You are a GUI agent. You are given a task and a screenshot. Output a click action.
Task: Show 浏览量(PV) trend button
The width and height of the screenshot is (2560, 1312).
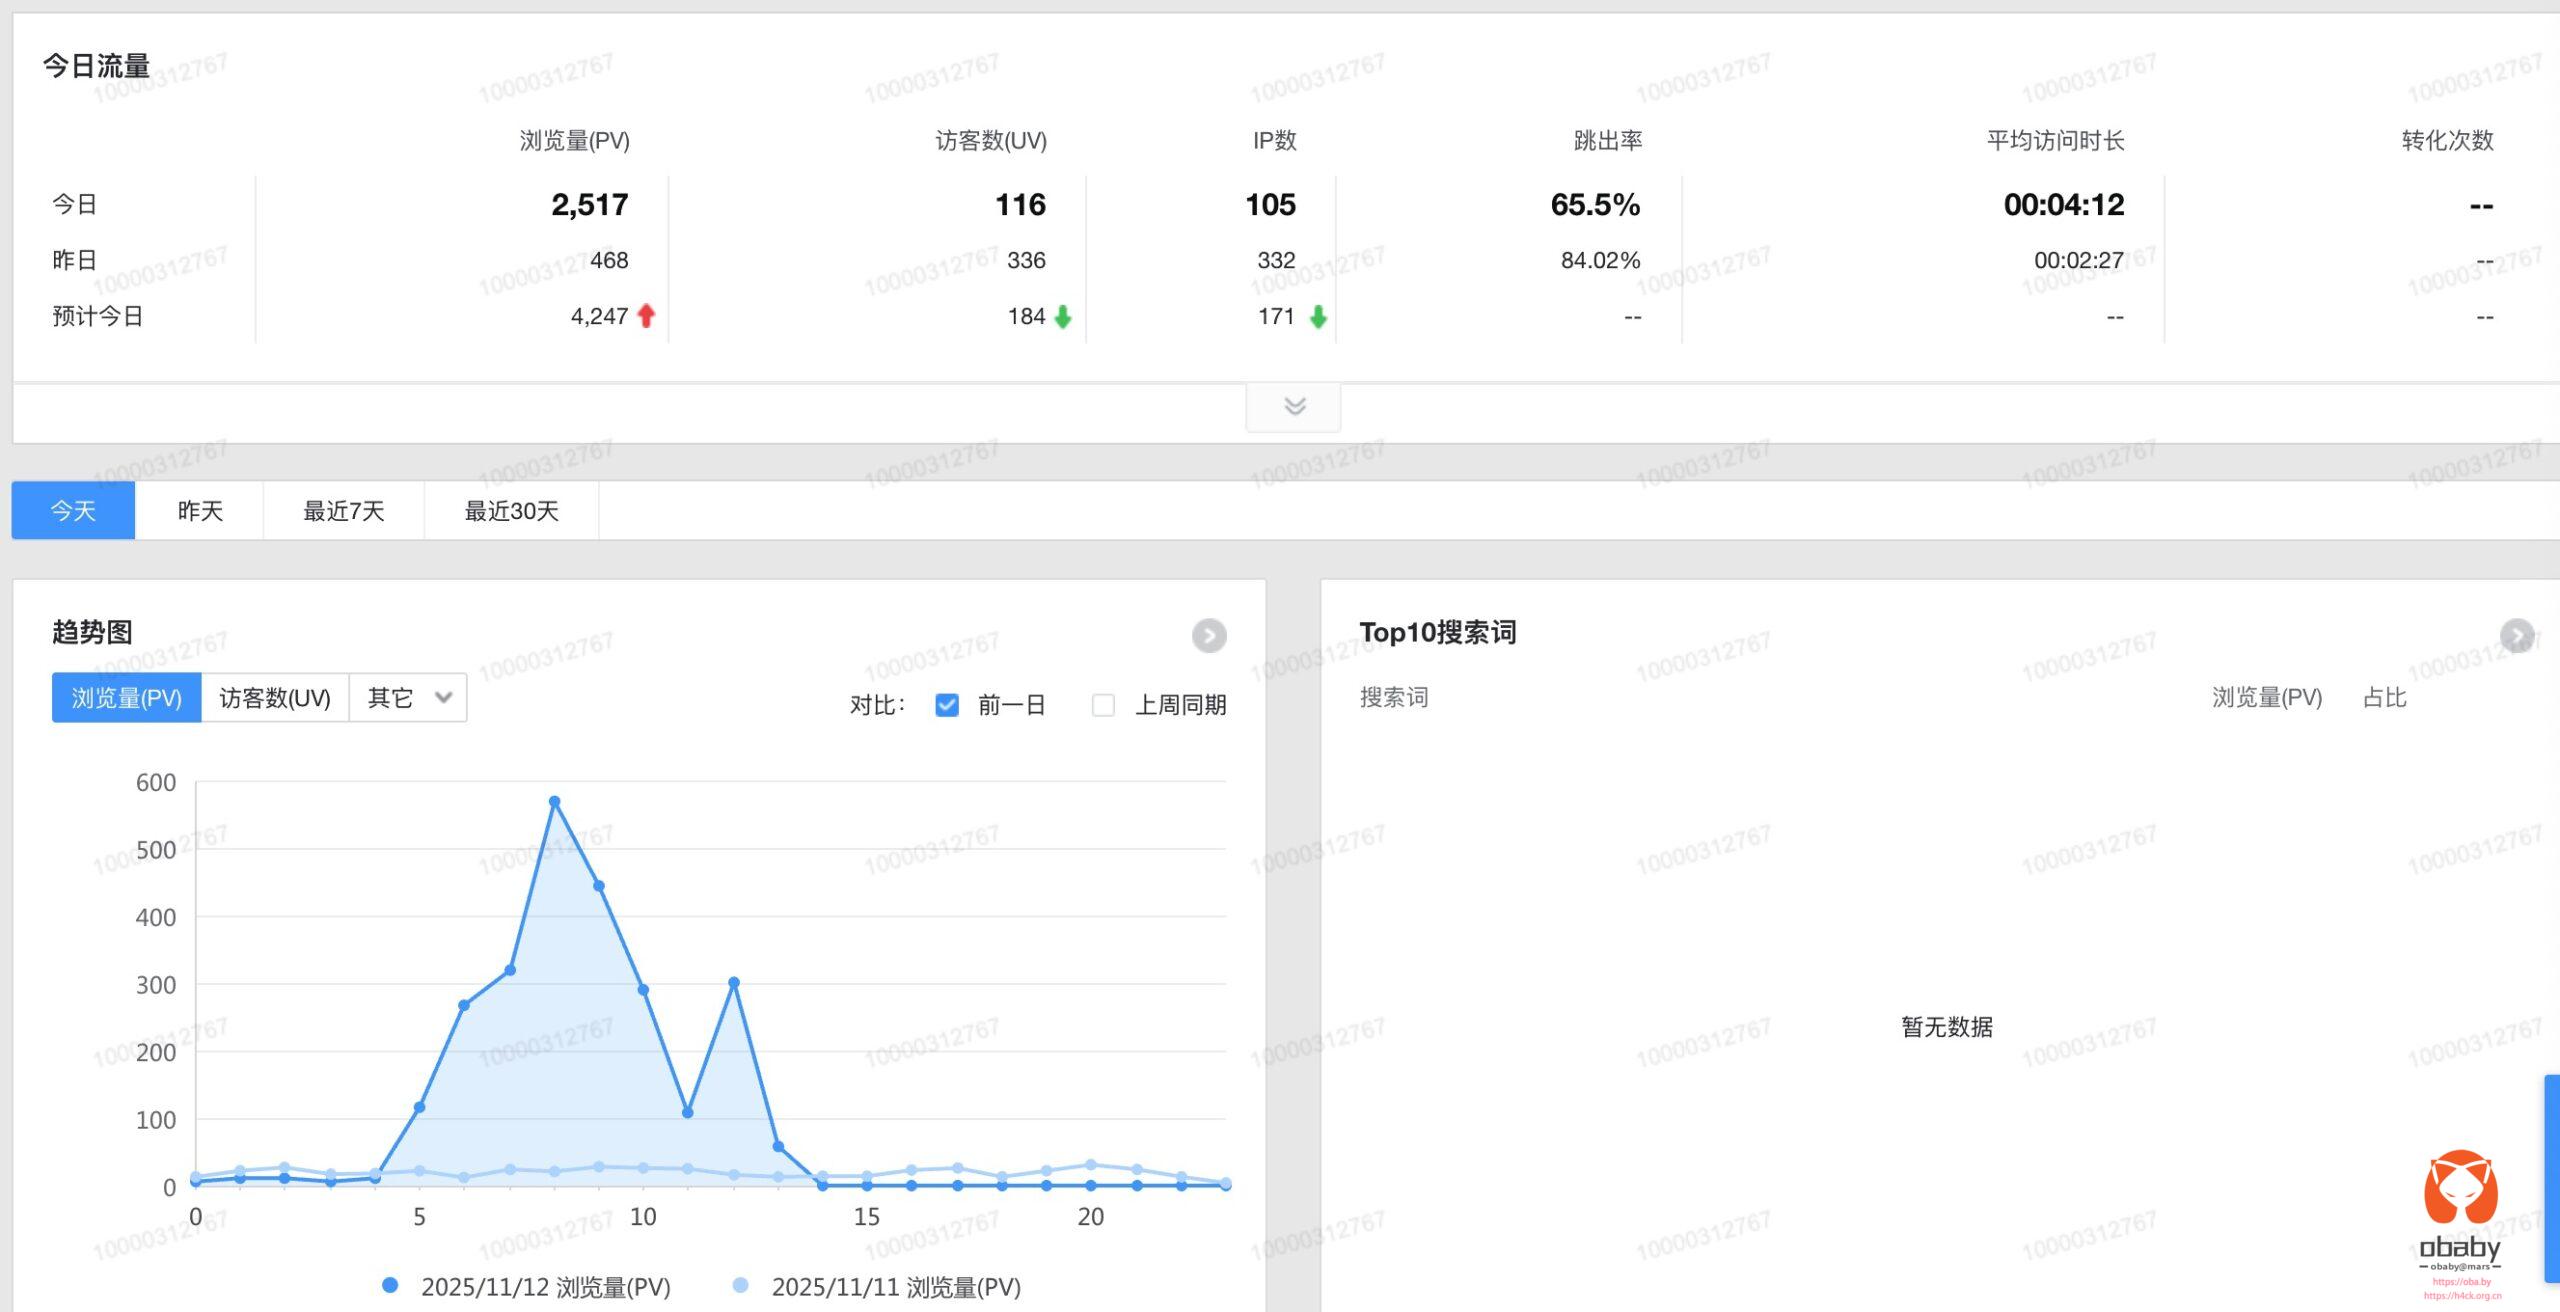click(x=126, y=698)
